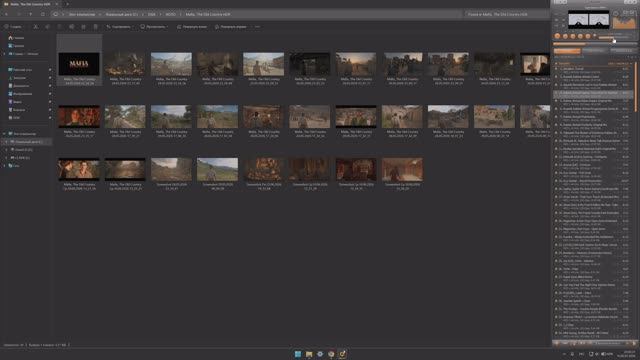640x360 pixels.
Task: Click the highlighted current track in AIMP playlist
Action: pos(593,93)
